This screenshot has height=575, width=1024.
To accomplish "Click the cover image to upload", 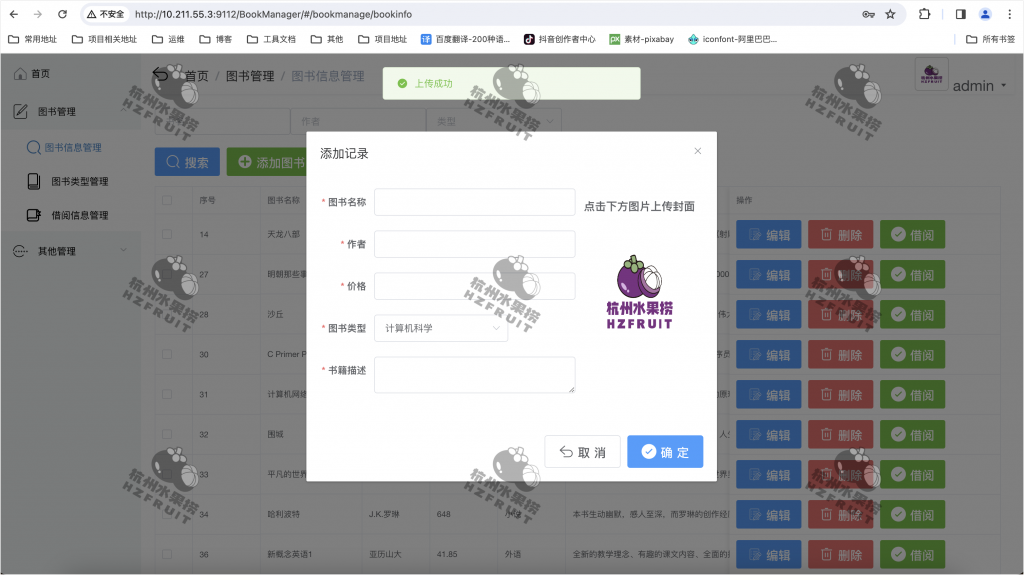I will click(639, 292).
